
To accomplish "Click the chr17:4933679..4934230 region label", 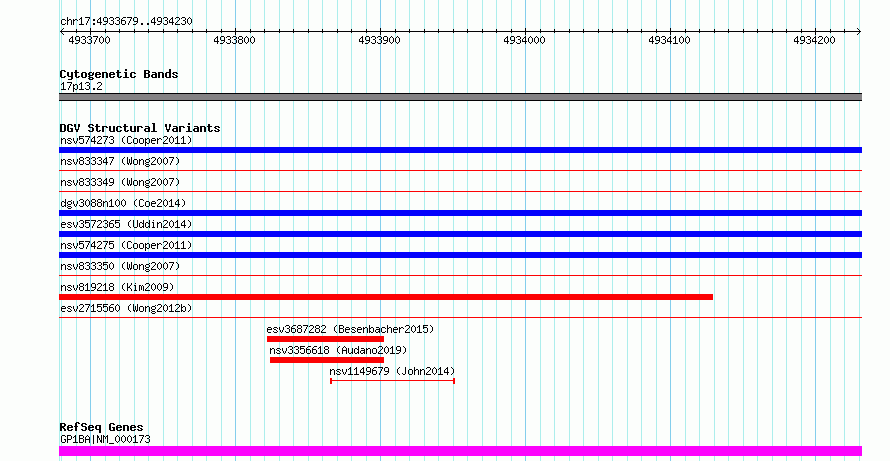I will click(x=126, y=22).
